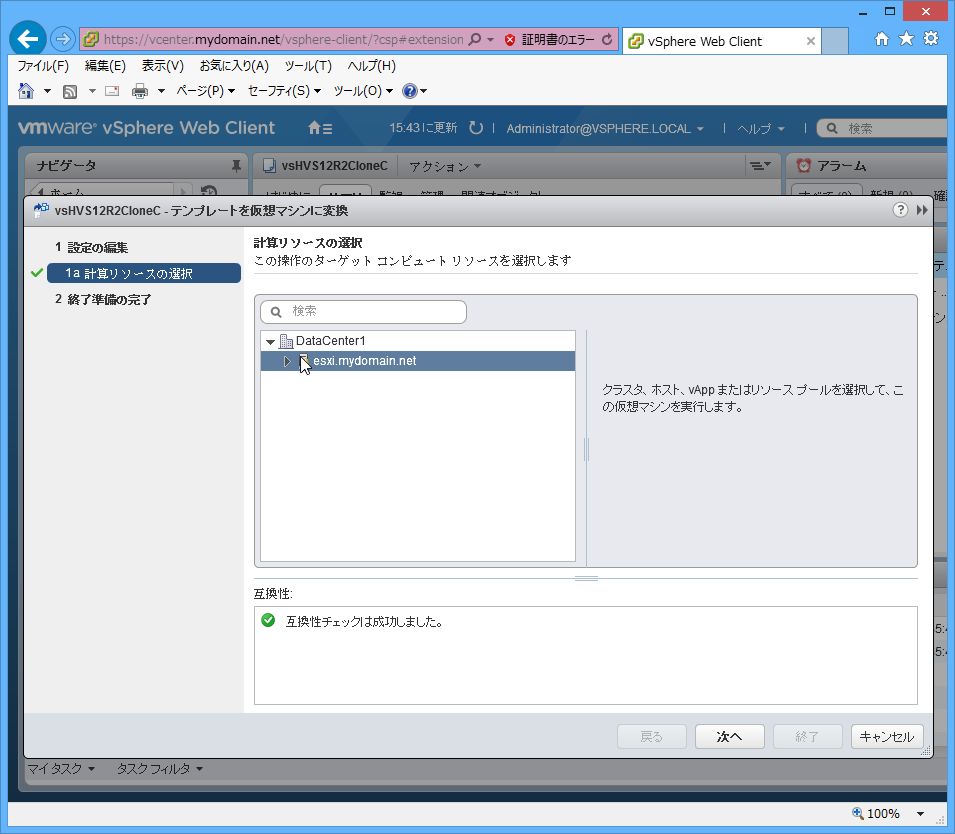Open the zoom level dropdown arrow in status bar
This screenshot has height=834, width=955.
click(x=920, y=814)
